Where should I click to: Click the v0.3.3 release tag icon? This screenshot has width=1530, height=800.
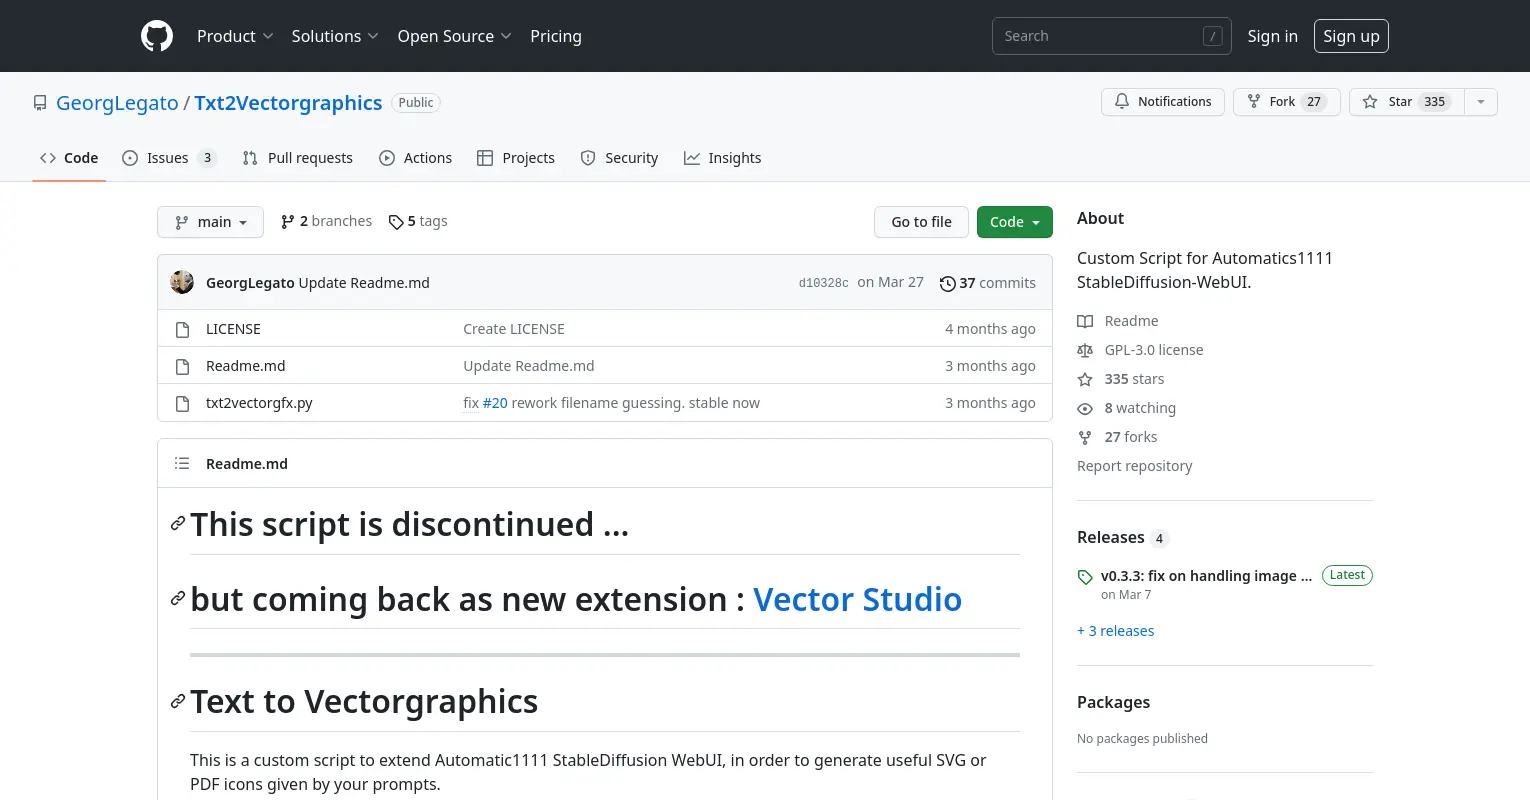1085,577
